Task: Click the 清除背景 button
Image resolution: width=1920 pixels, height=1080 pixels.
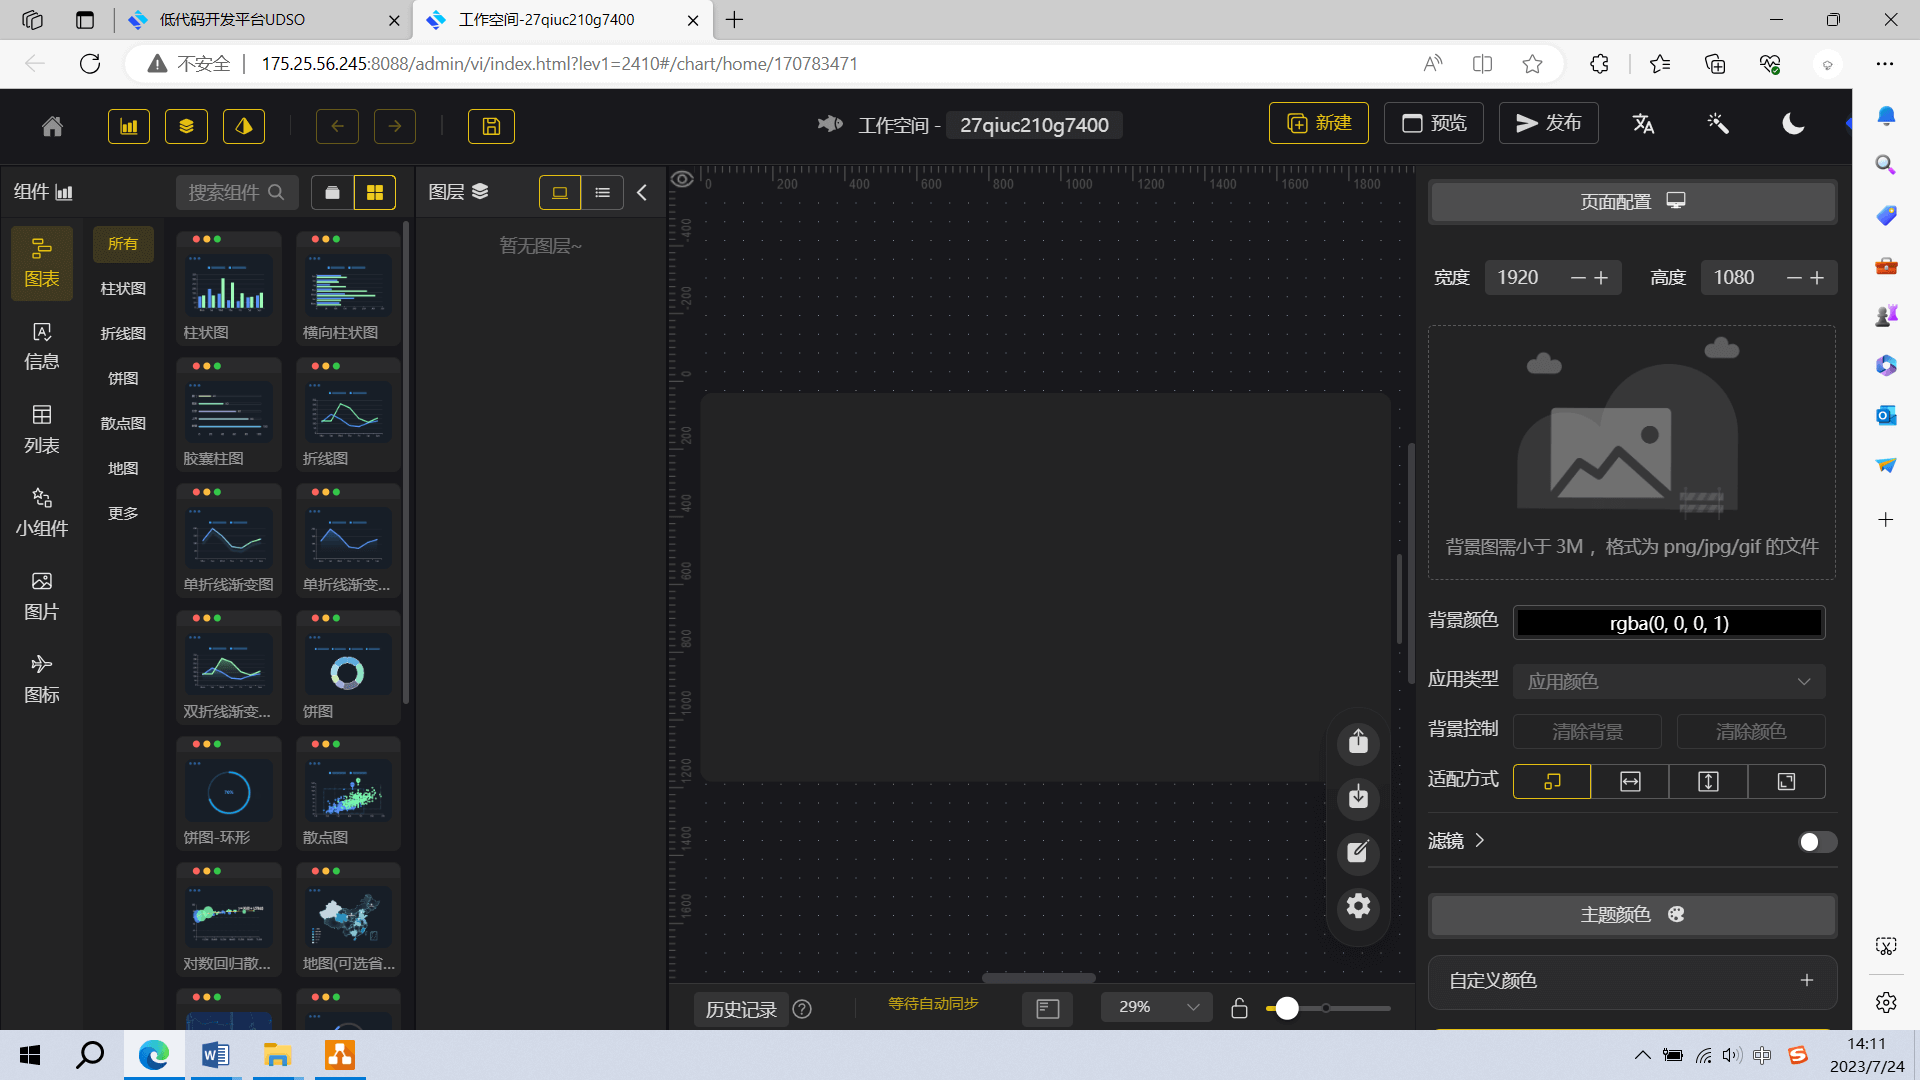Action: (1587, 731)
